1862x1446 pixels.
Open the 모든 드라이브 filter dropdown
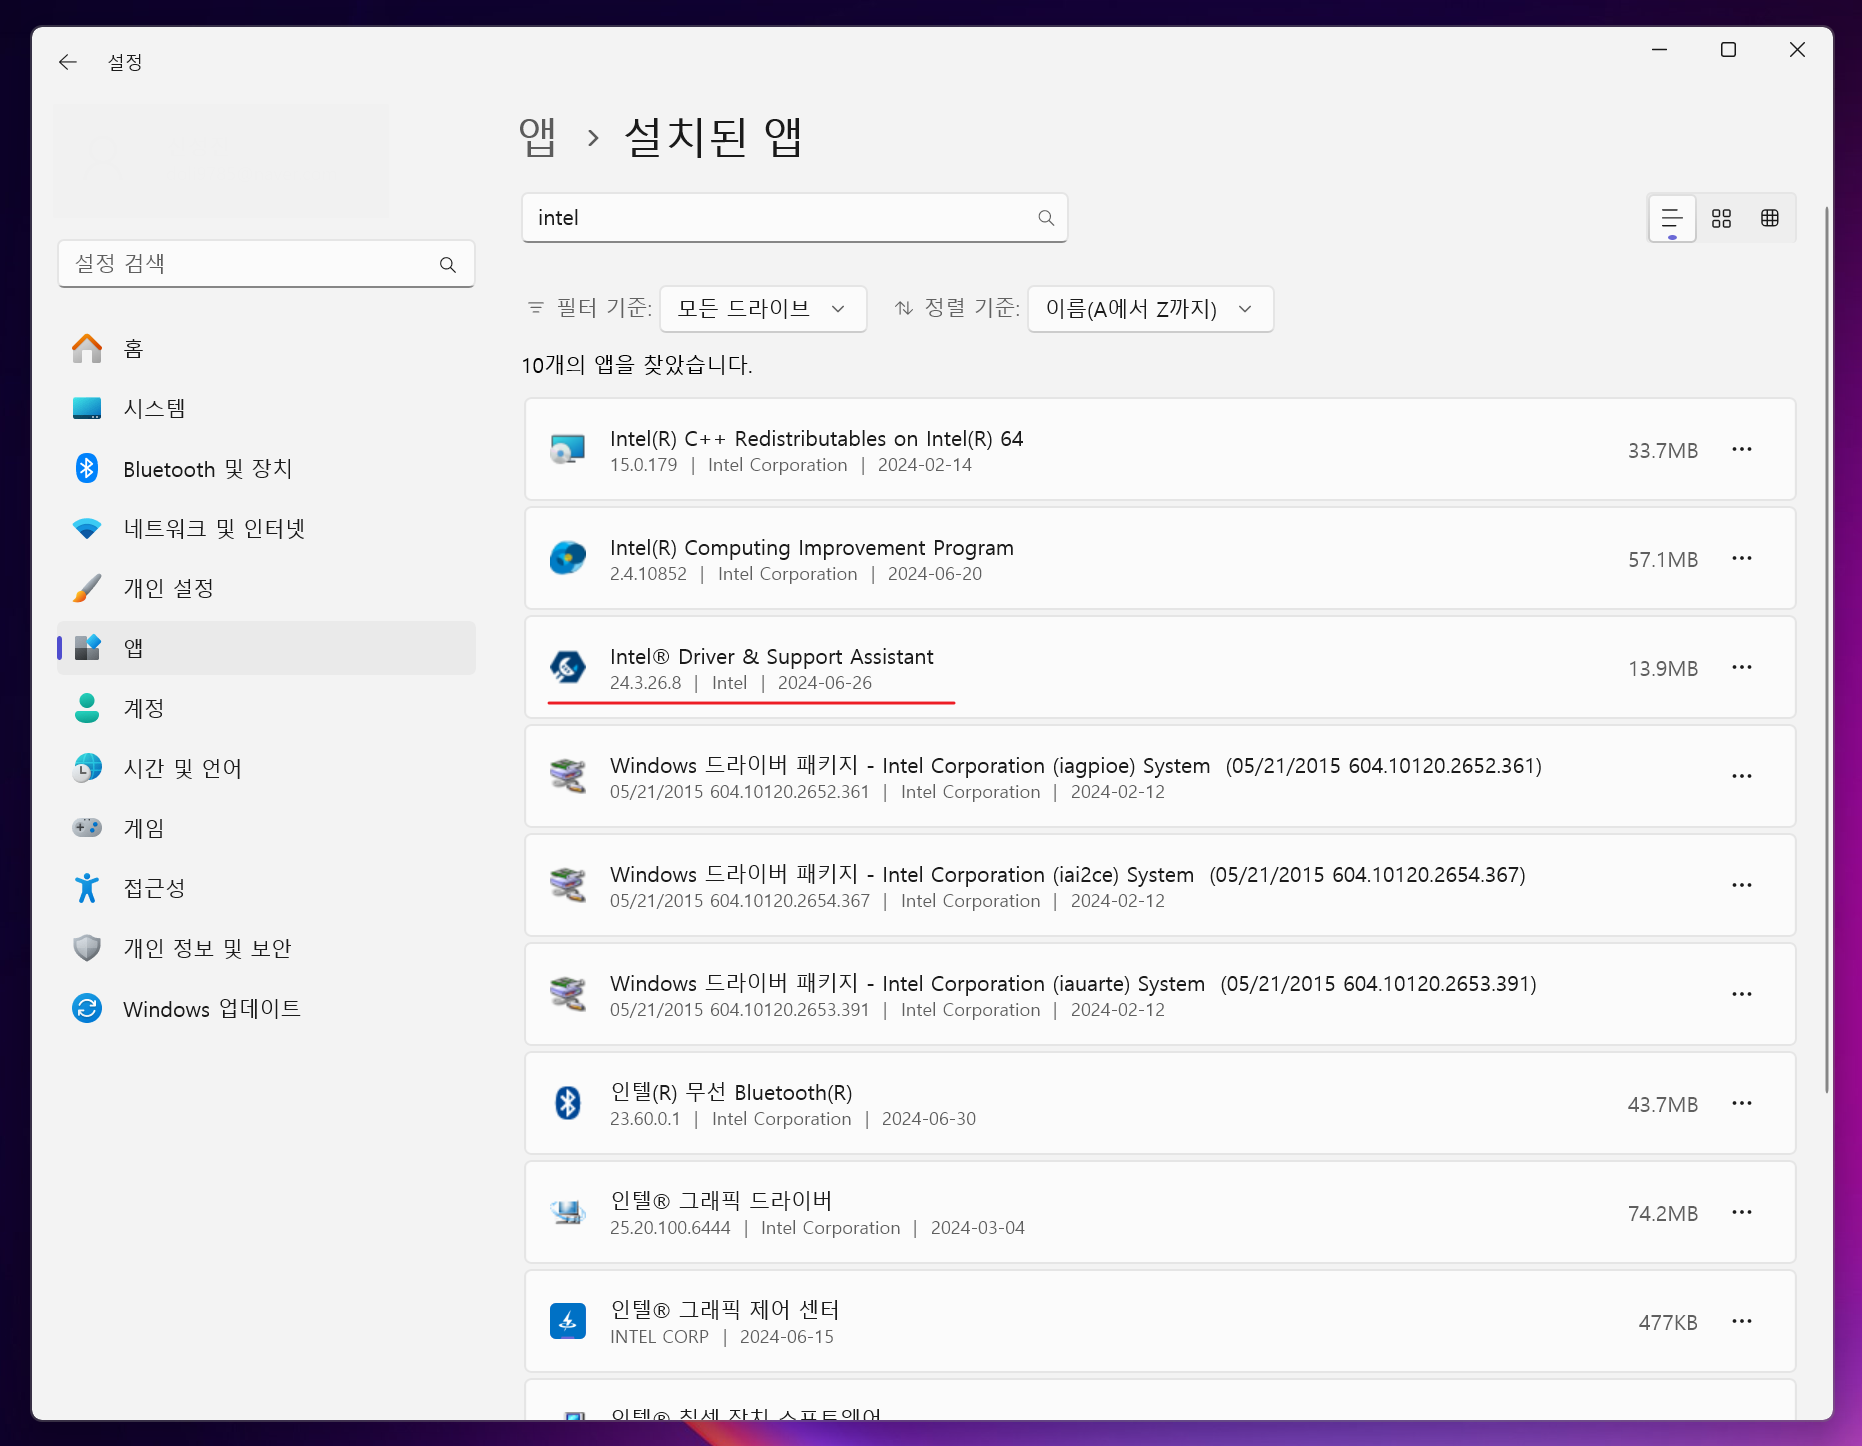tap(763, 309)
